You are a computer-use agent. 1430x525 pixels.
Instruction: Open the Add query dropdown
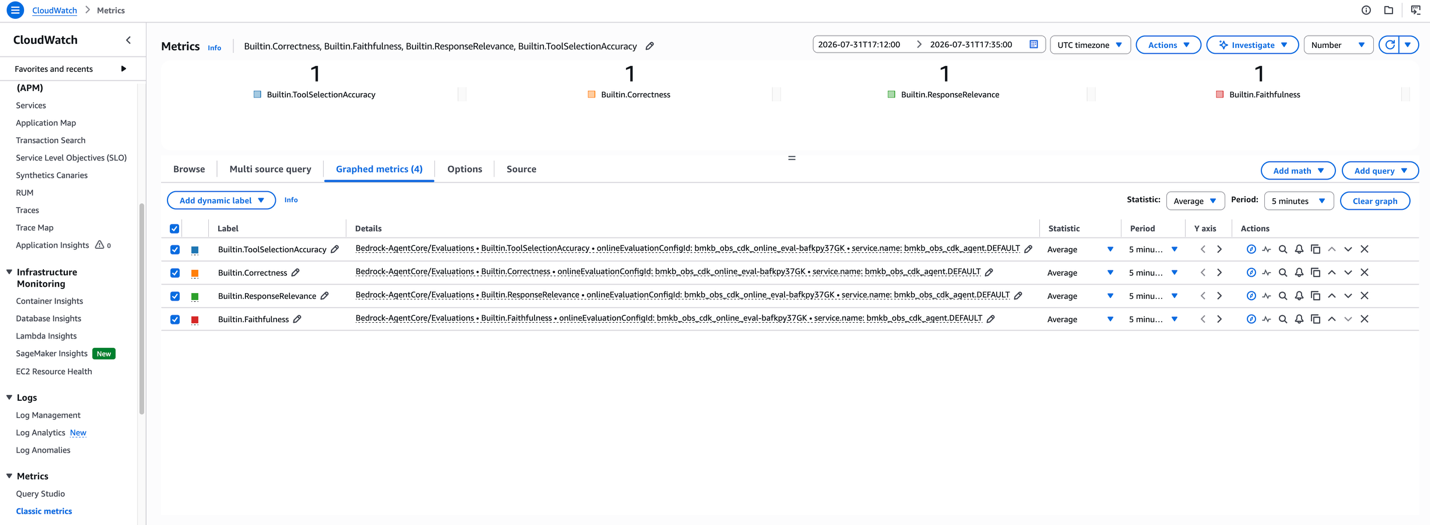pos(1380,171)
